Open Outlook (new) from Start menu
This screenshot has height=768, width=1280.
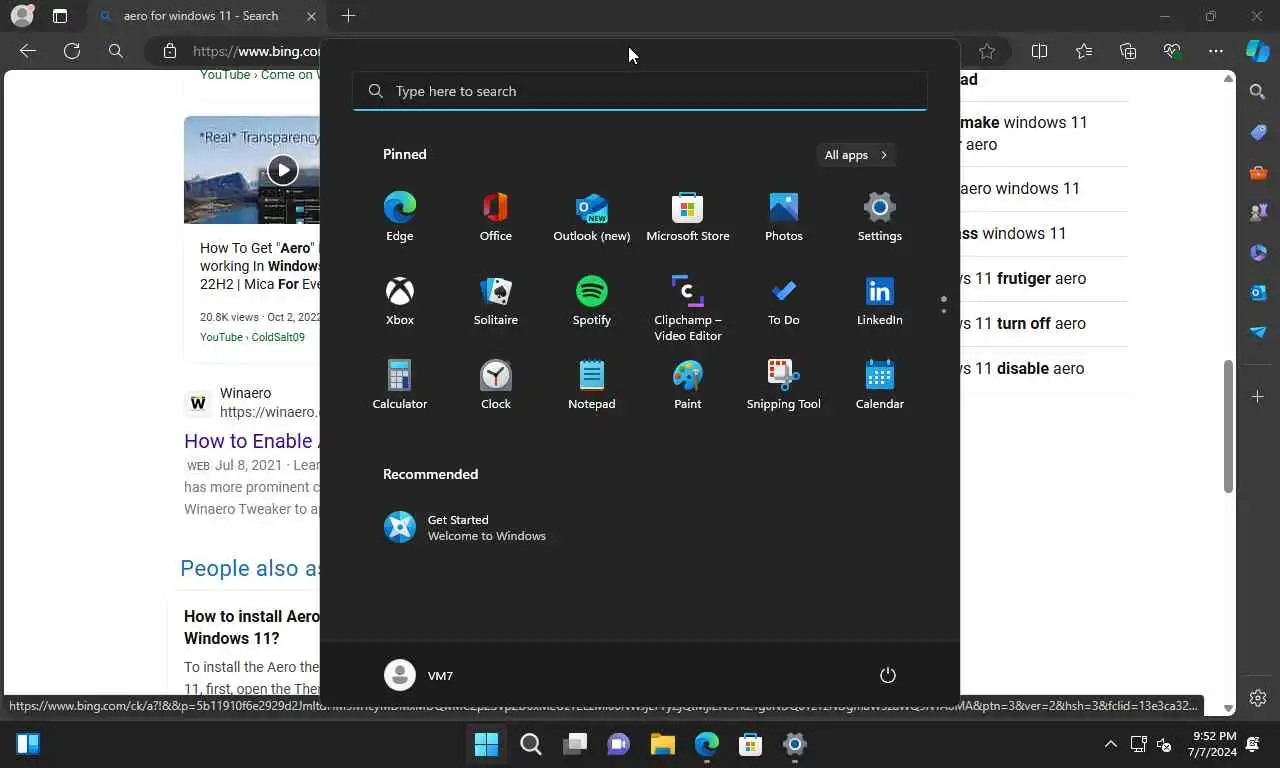(x=592, y=217)
